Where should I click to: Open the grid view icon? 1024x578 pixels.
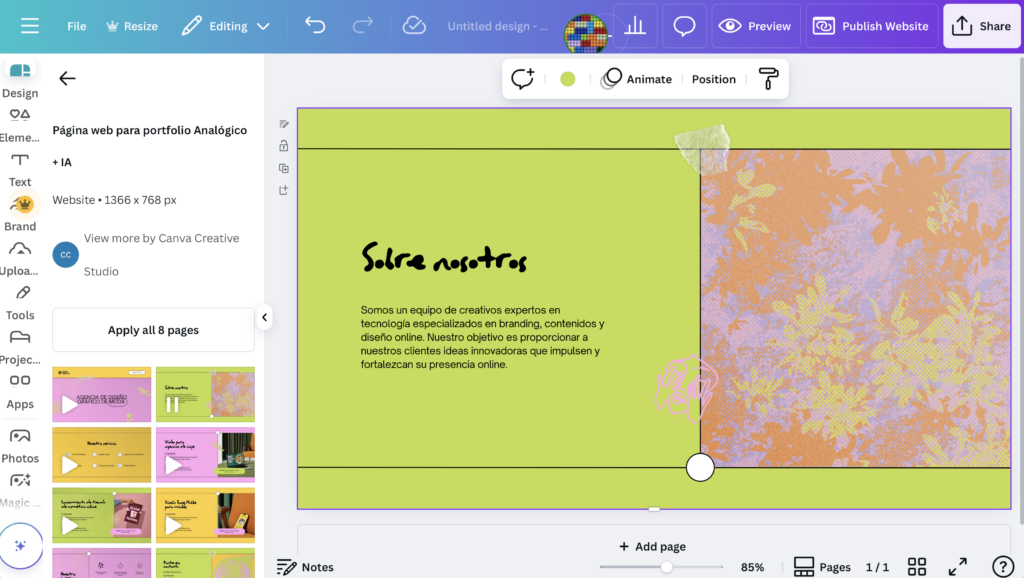917,567
